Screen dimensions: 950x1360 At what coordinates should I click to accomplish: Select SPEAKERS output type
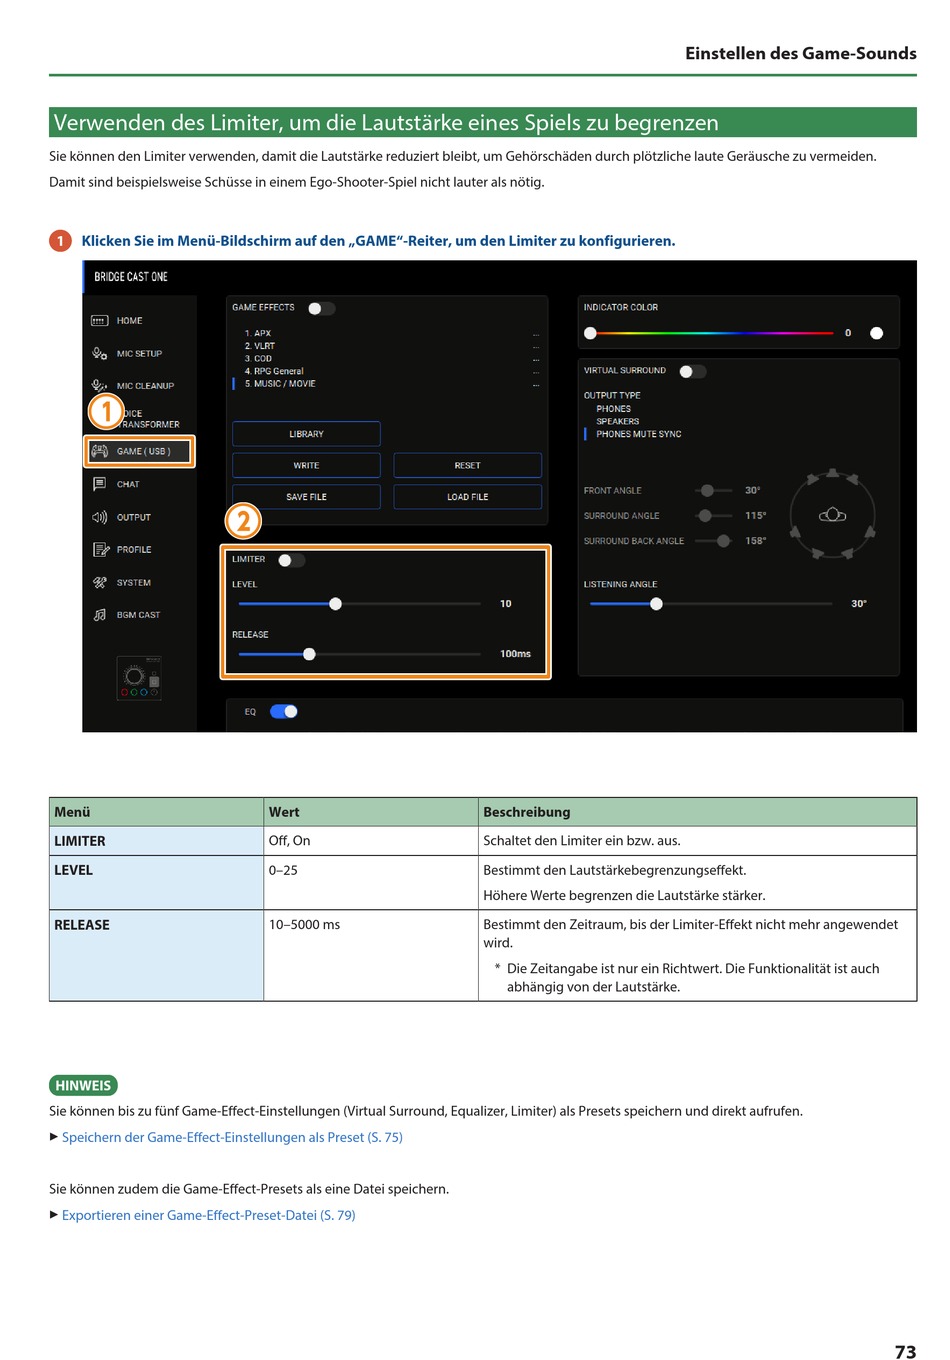click(x=617, y=421)
